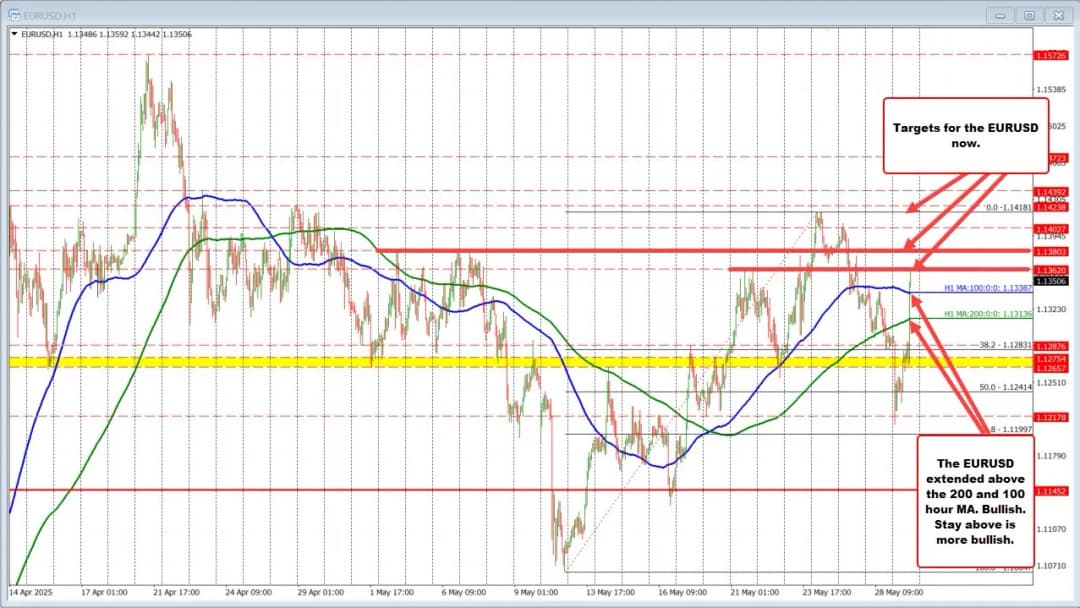Expand the triangle arrow beside EURUSD,H1
Image resolution: width=1080 pixels, height=608 pixels.
tap(14, 33)
